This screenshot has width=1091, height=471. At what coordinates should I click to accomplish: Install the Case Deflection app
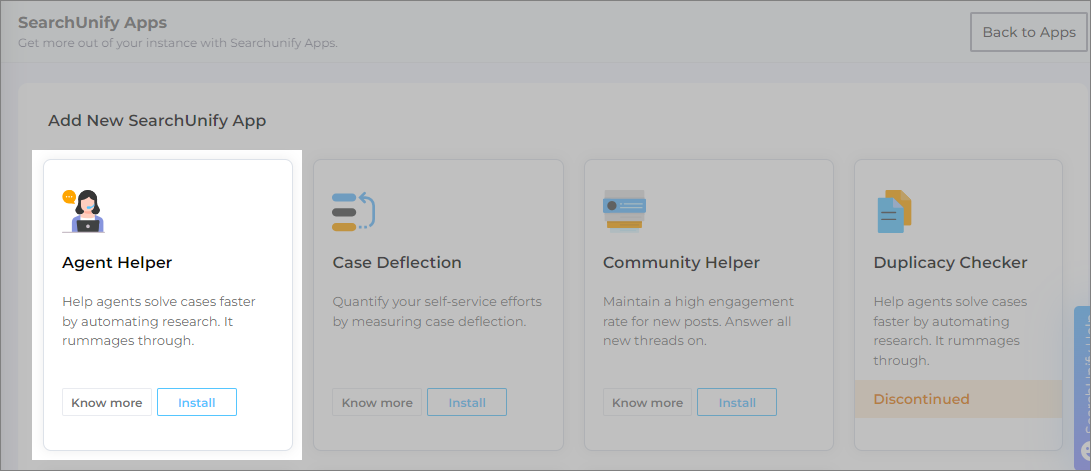click(x=467, y=402)
